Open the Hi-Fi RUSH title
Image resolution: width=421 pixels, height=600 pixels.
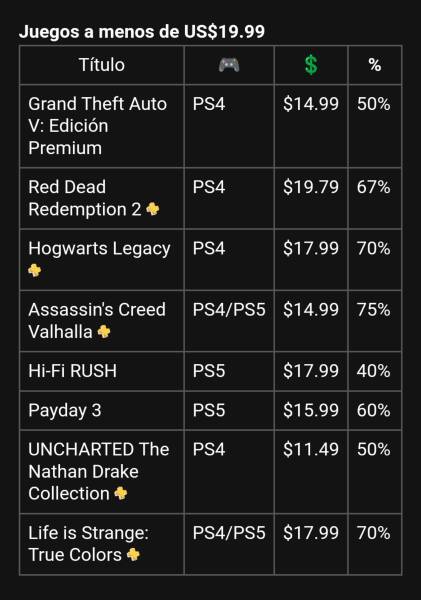click(x=72, y=371)
